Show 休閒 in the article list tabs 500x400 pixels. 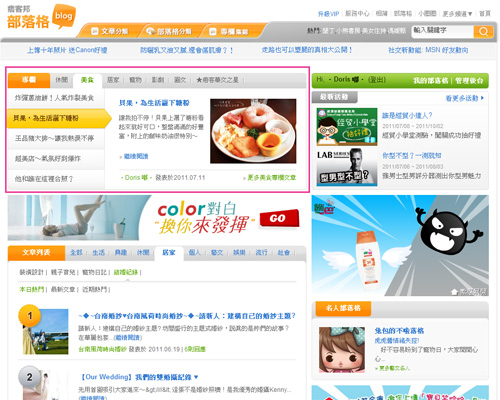(143, 253)
